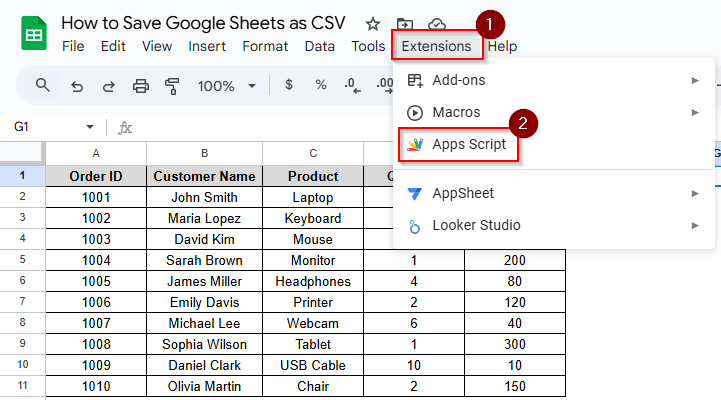This screenshot has width=721, height=400.
Task: Choose Apps Script from Extensions menu
Action: [x=468, y=145]
